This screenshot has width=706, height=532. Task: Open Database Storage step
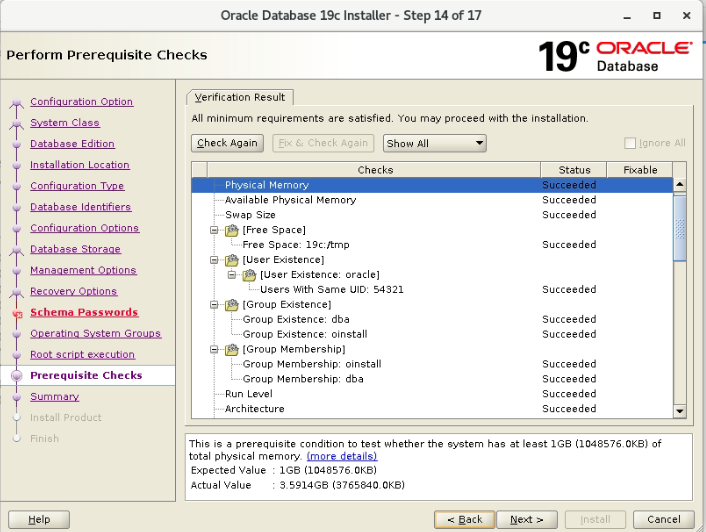[75, 249]
